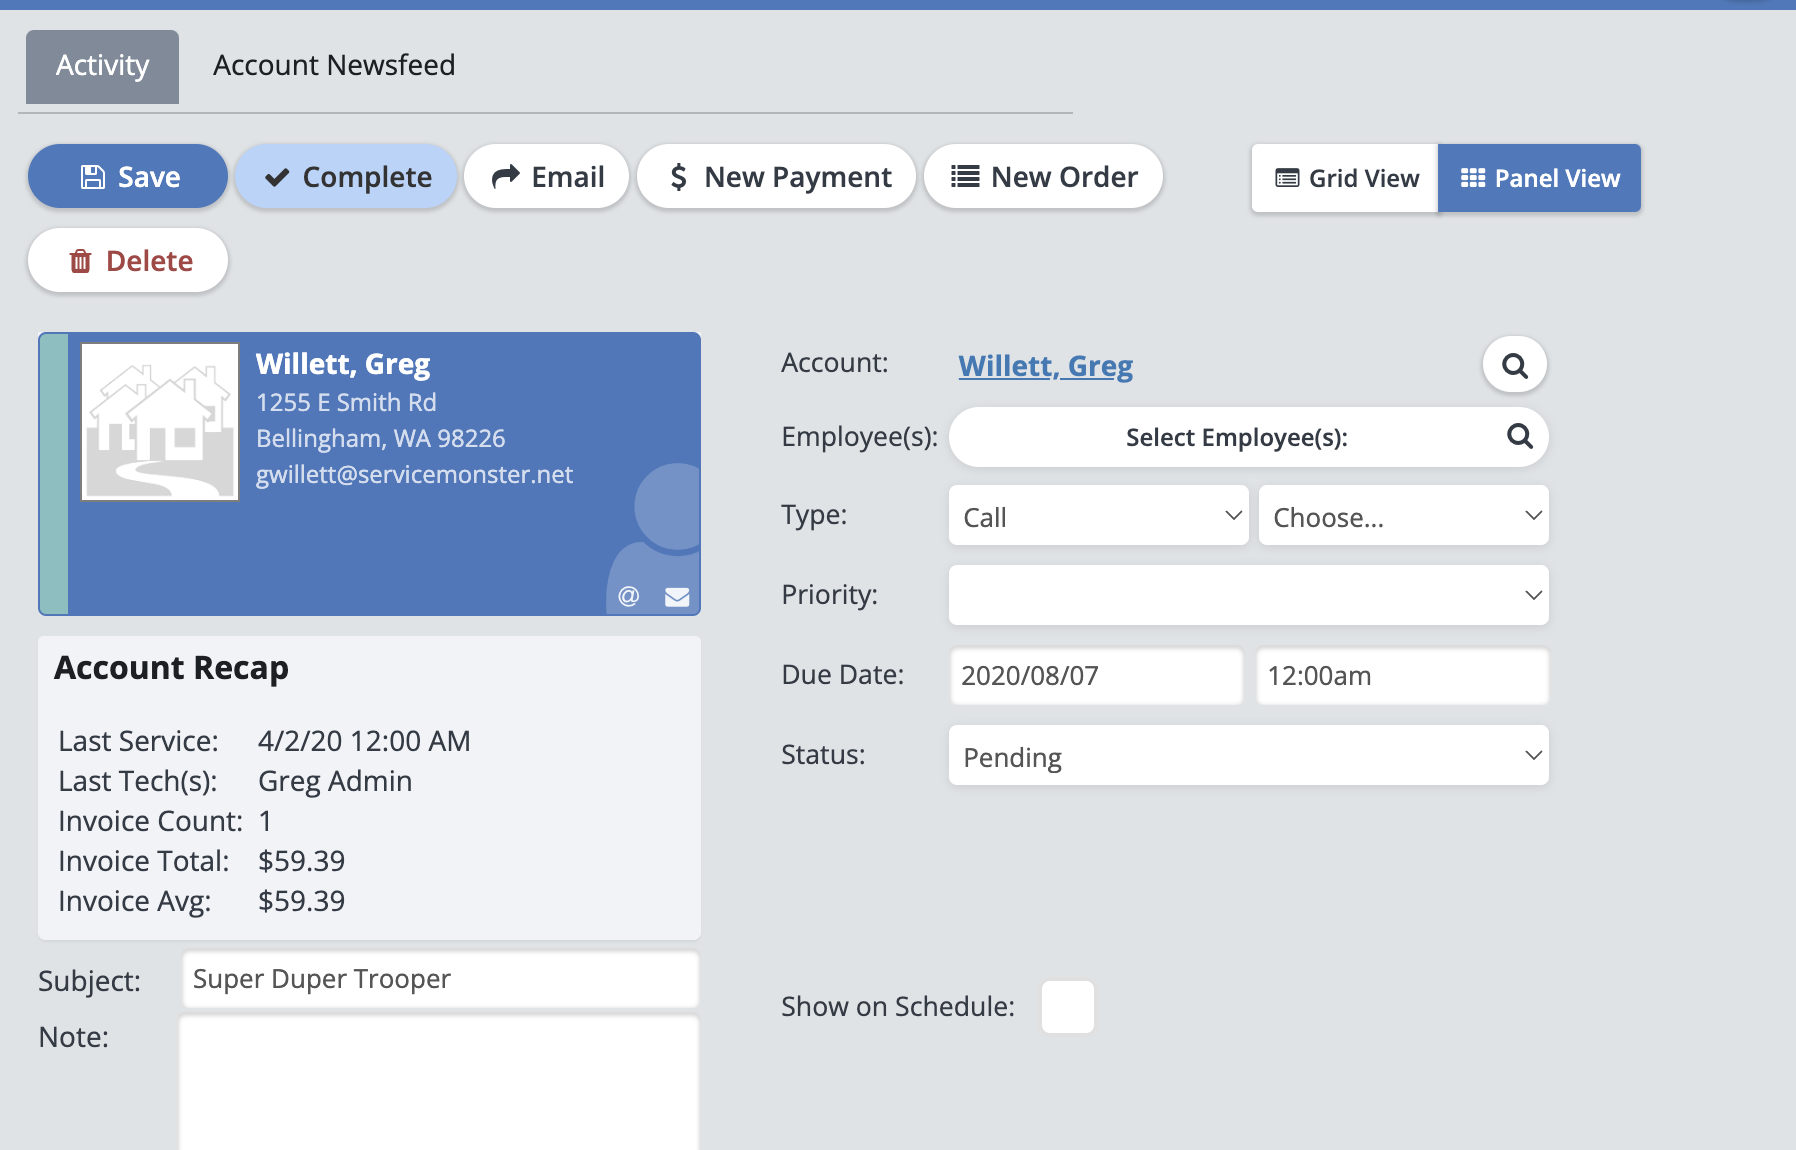Mark the activity as Complete

point(346,177)
